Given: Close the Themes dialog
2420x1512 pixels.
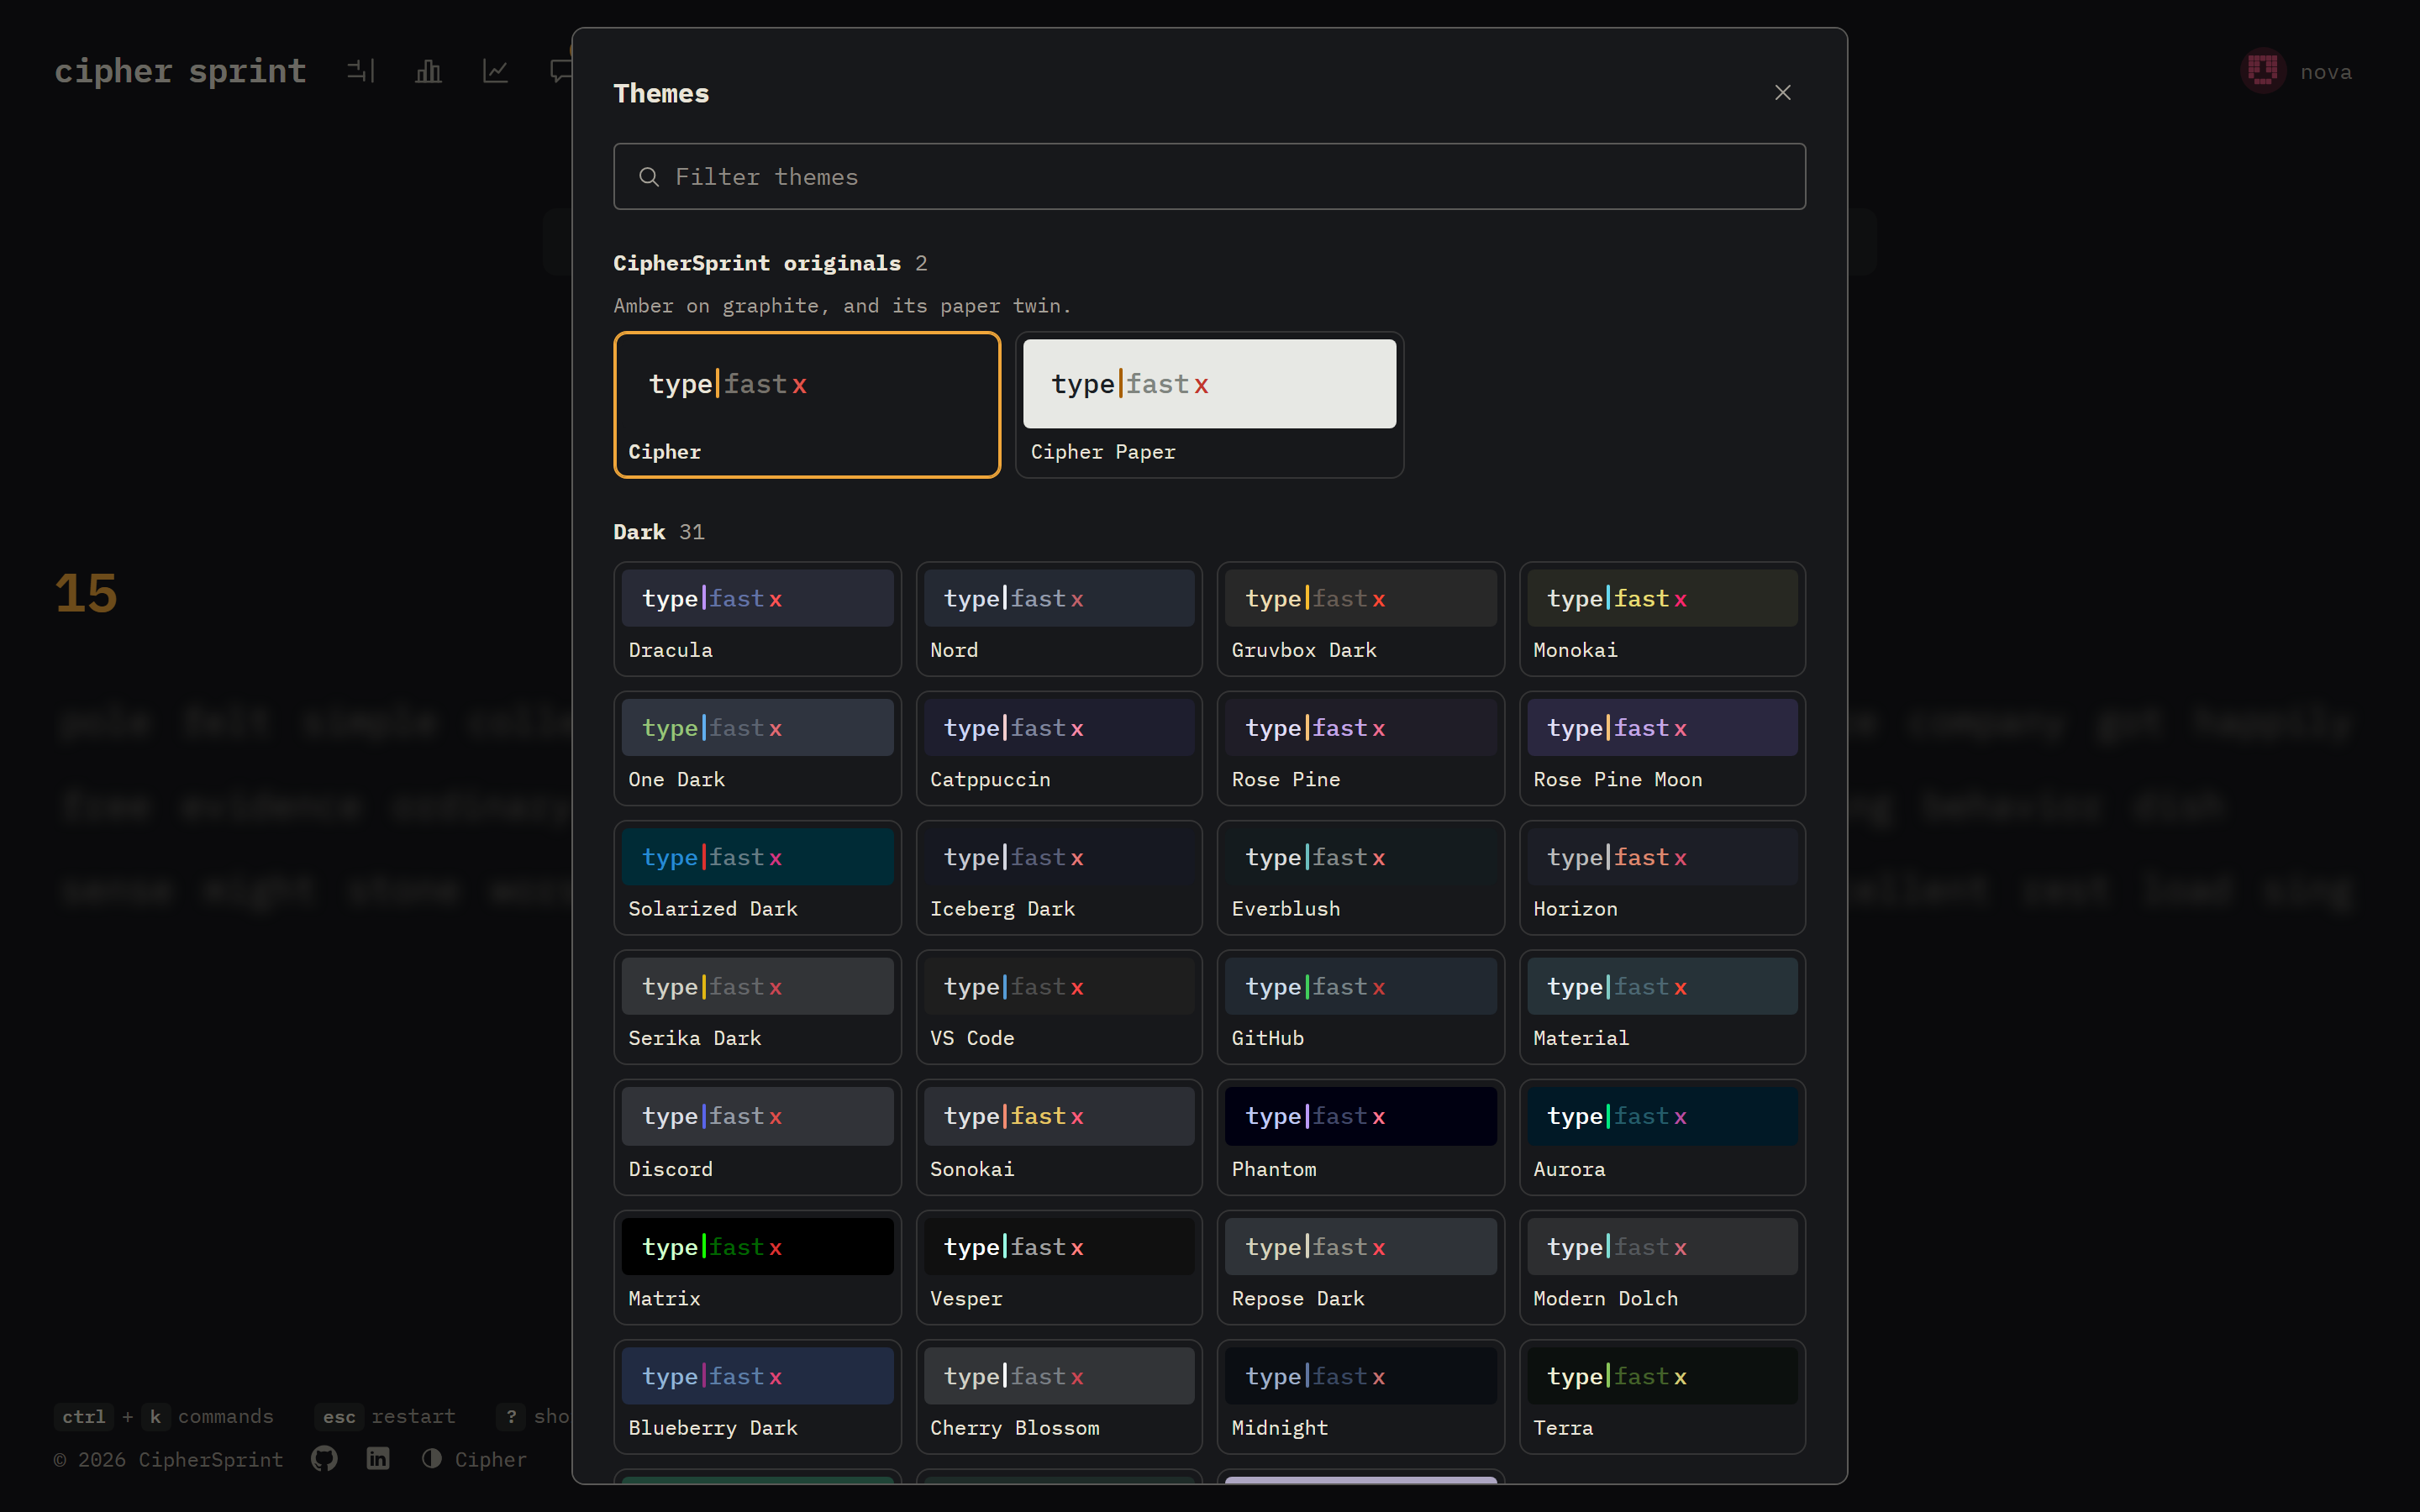Looking at the screenshot, I should pos(1782,93).
